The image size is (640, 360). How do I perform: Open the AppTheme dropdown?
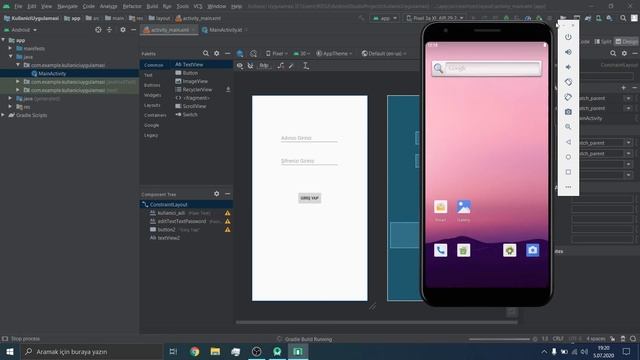point(334,53)
